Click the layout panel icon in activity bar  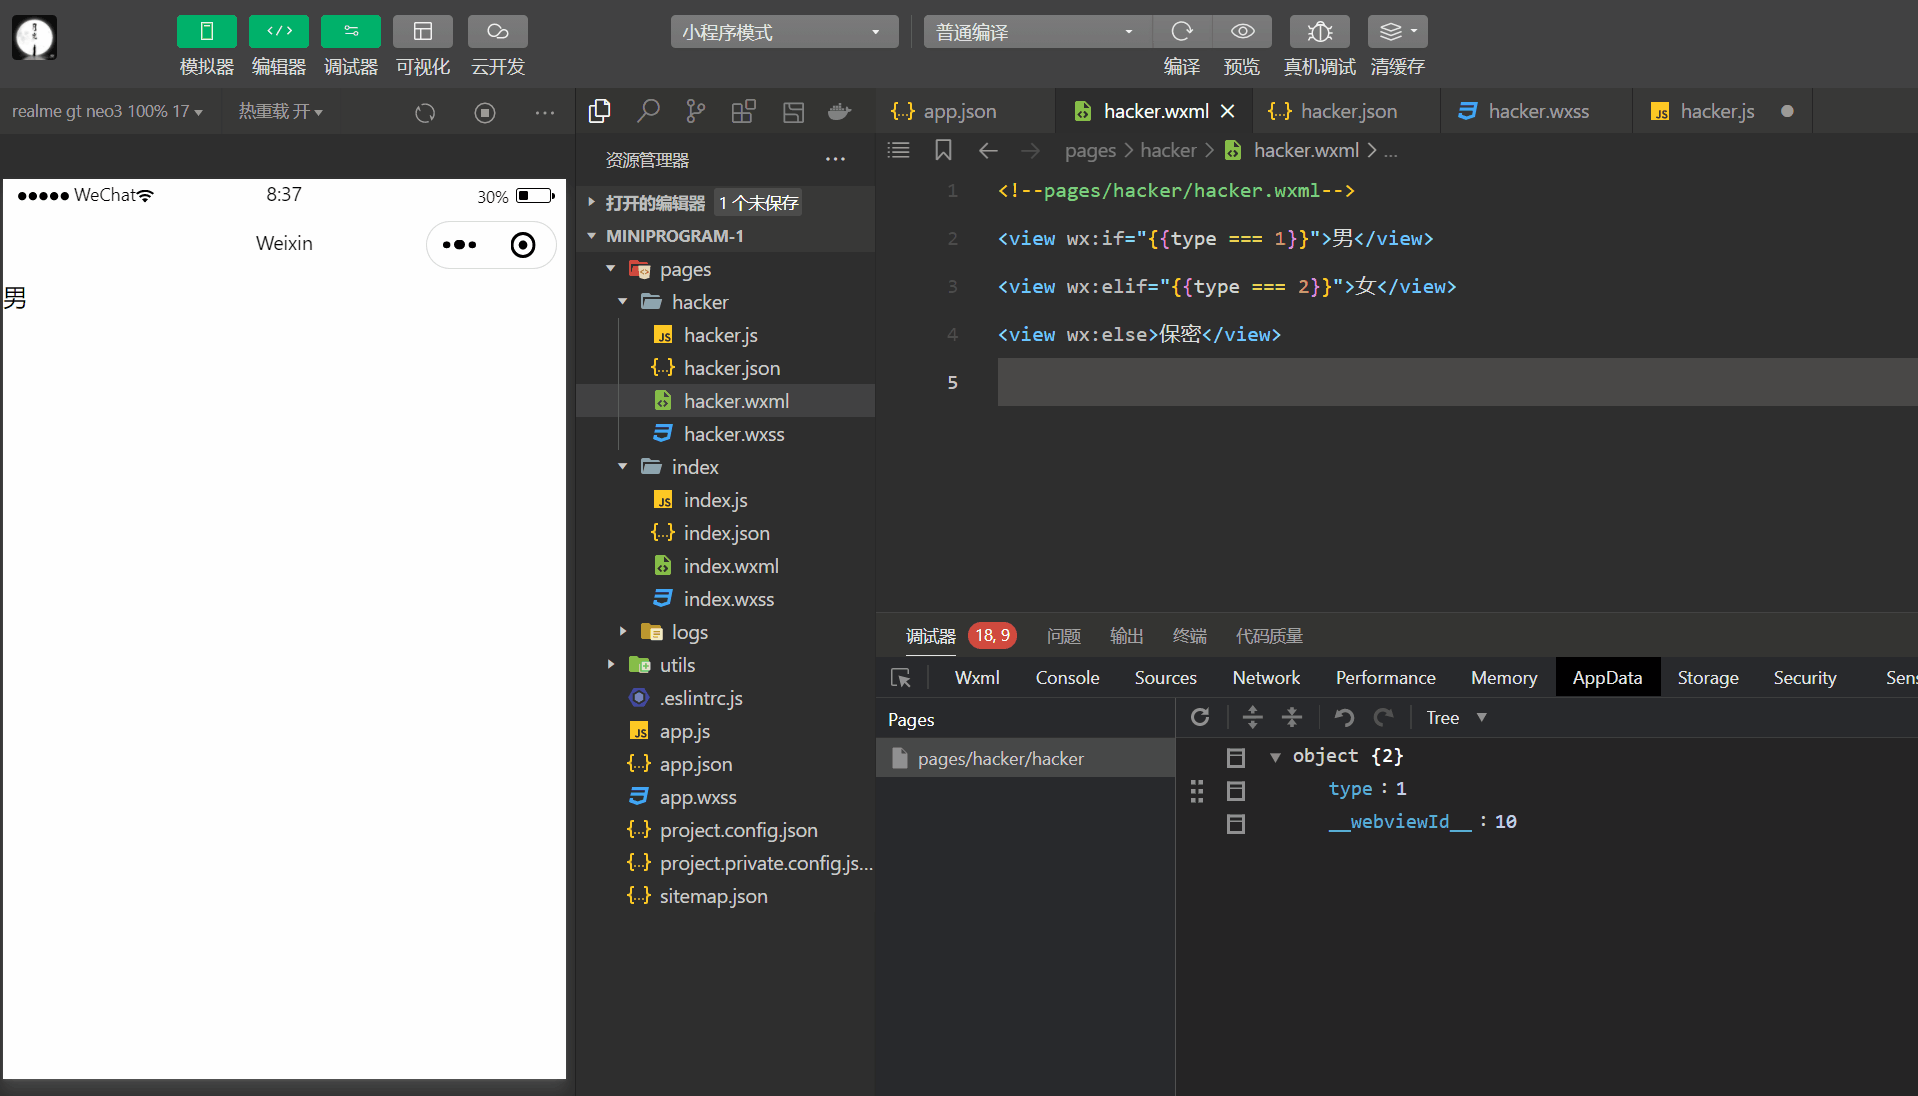click(x=793, y=112)
